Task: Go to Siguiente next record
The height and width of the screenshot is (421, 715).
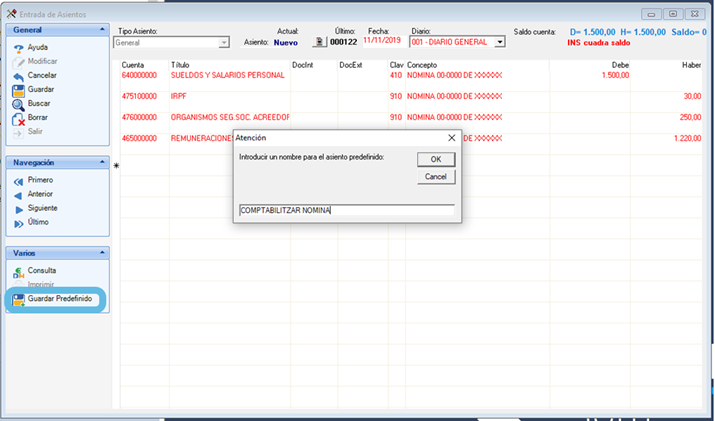Action: (18, 209)
